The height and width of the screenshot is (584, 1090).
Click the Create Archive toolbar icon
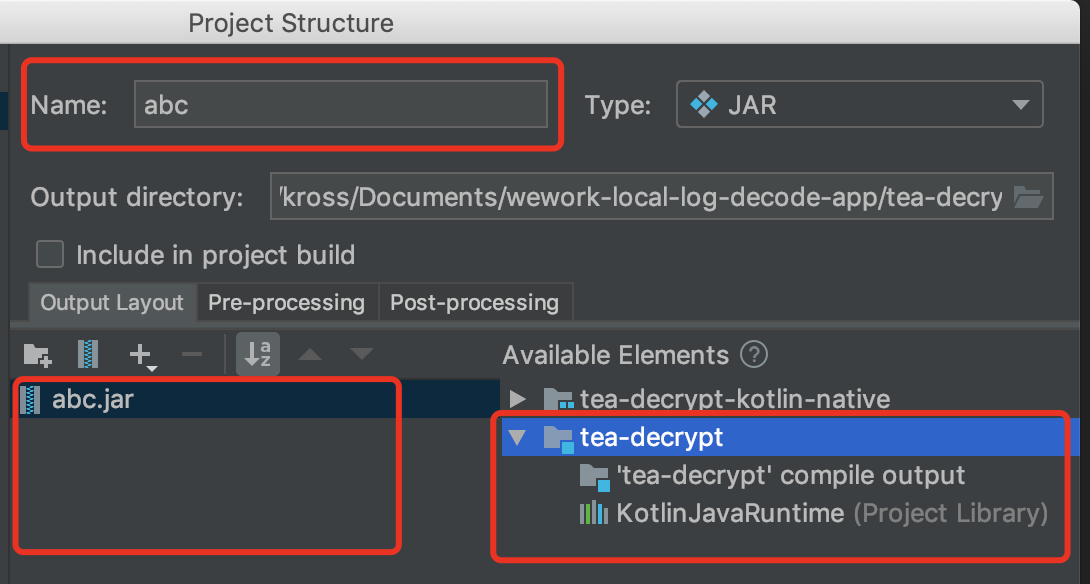(x=89, y=354)
